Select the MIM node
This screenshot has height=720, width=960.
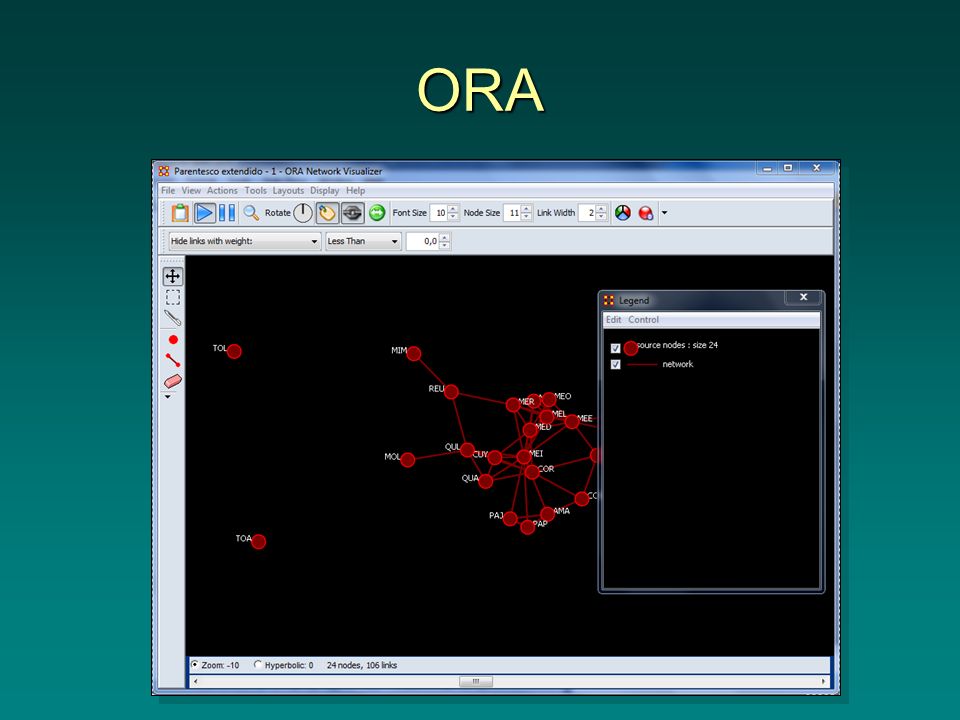[x=414, y=353]
